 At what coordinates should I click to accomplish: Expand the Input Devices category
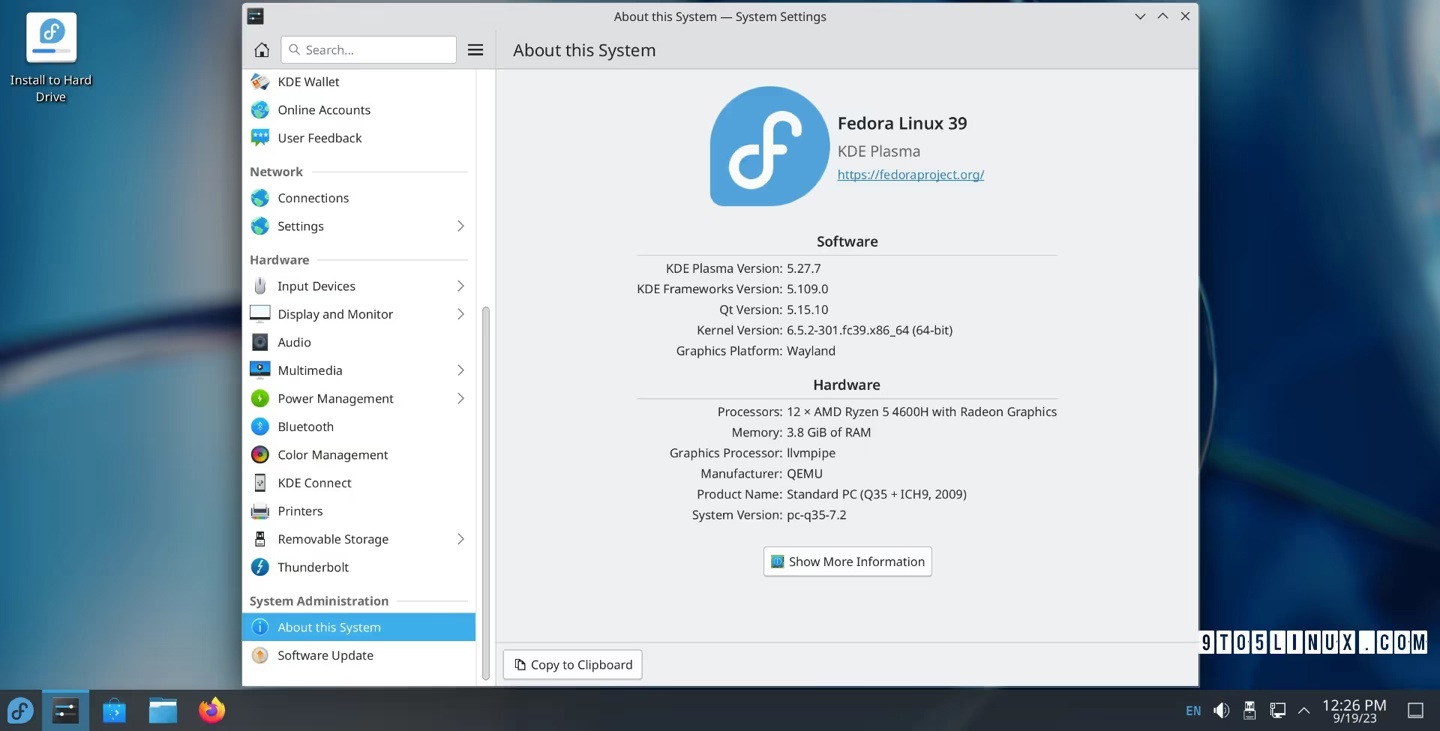pyautogui.click(x=460, y=286)
